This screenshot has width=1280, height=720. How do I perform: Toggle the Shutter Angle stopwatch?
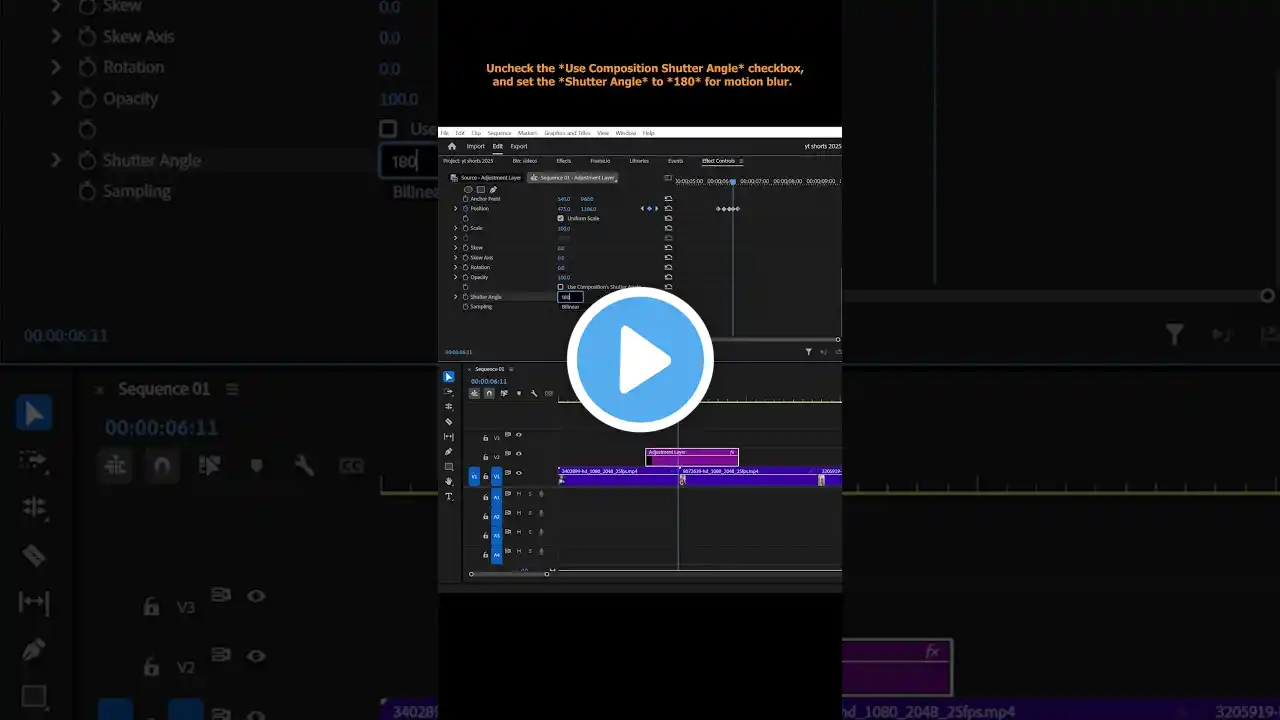(x=465, y=297)
